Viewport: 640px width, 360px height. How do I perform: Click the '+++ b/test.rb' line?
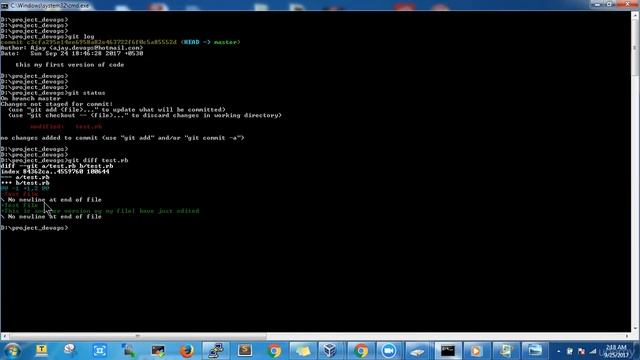pos(25,183)
